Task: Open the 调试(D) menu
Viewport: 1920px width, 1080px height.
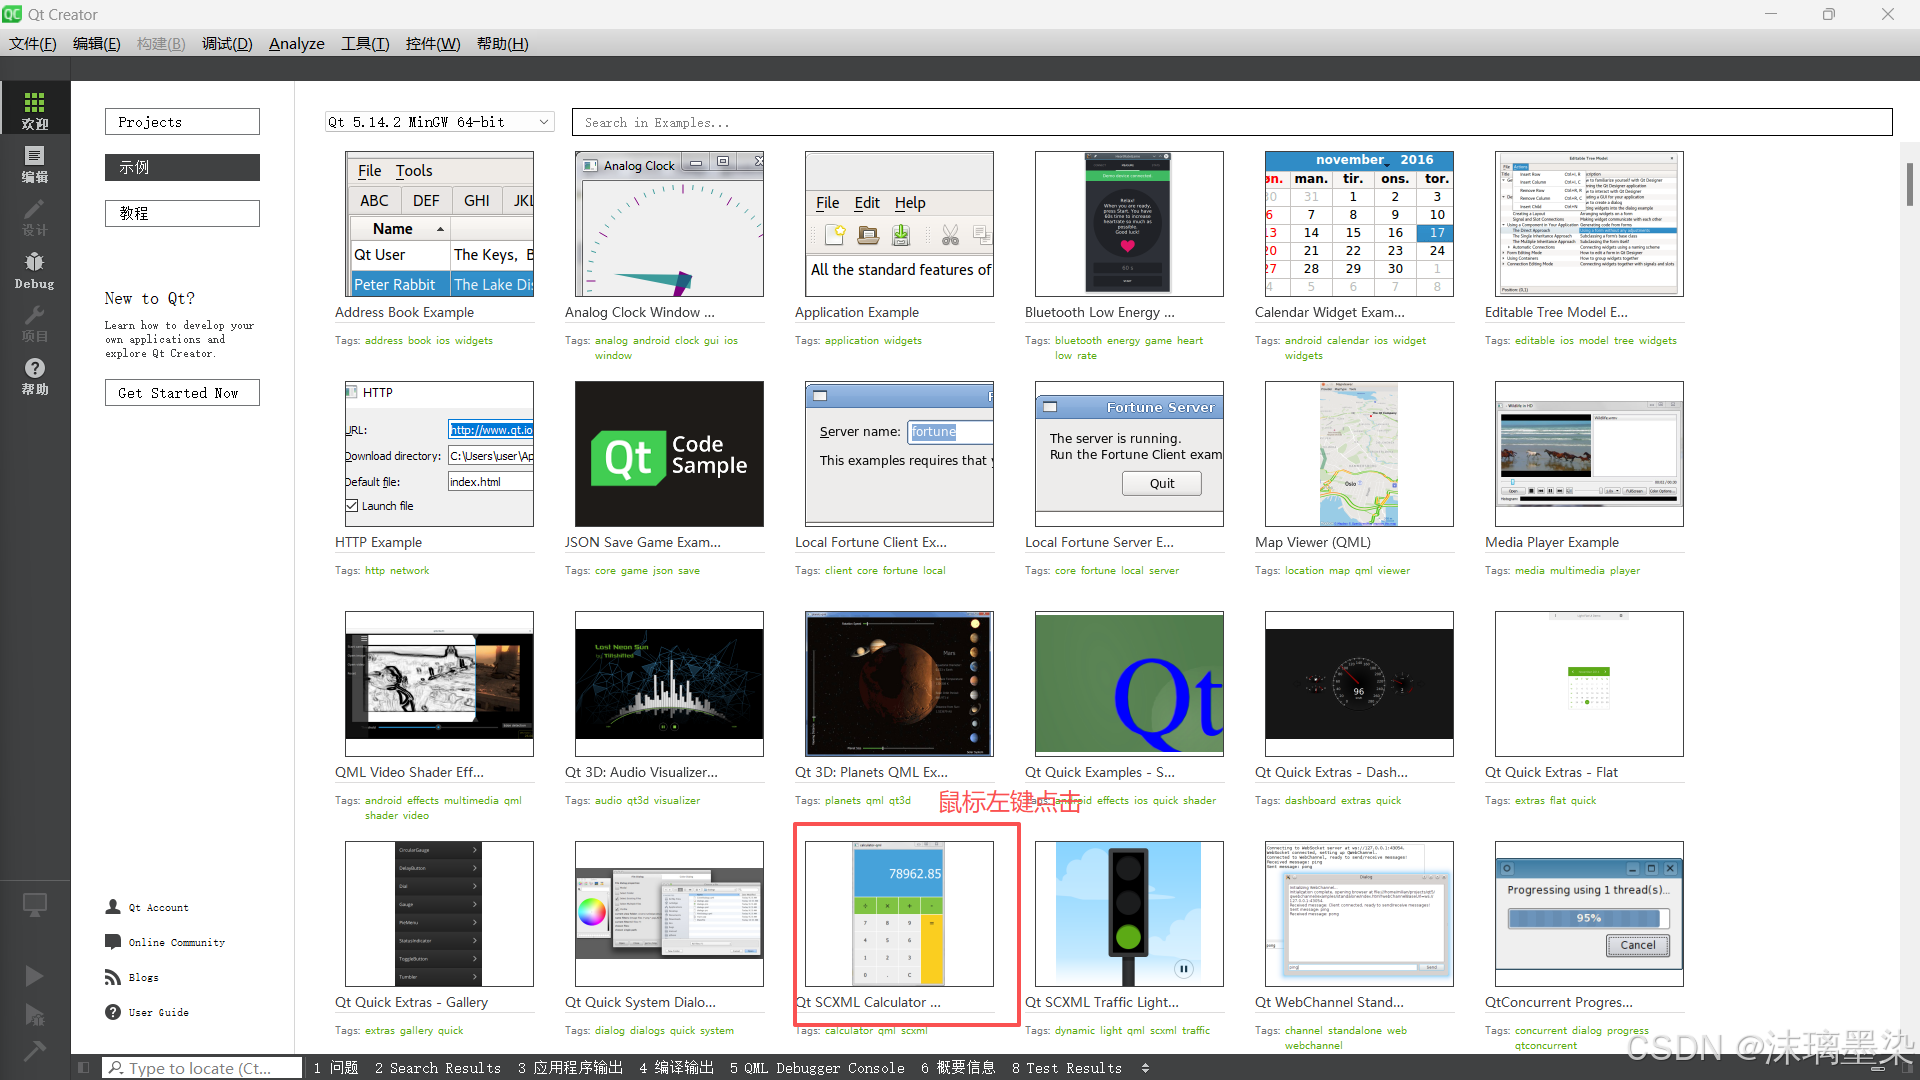Action: pos(227,43)
